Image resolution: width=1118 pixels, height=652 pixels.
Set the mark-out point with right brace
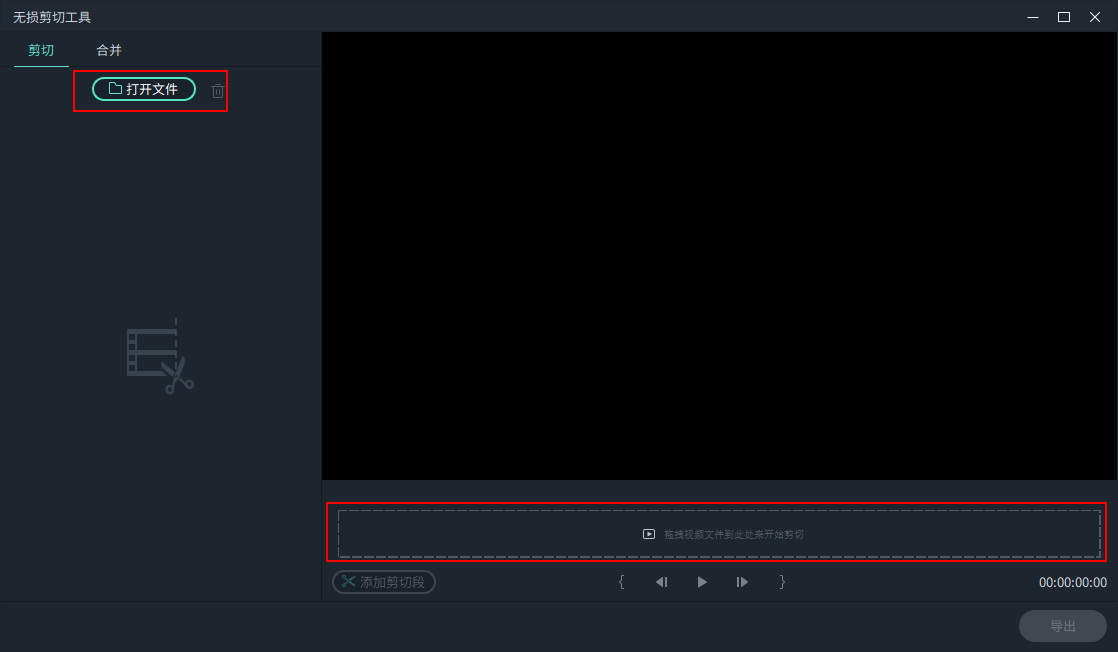[782, 582]
